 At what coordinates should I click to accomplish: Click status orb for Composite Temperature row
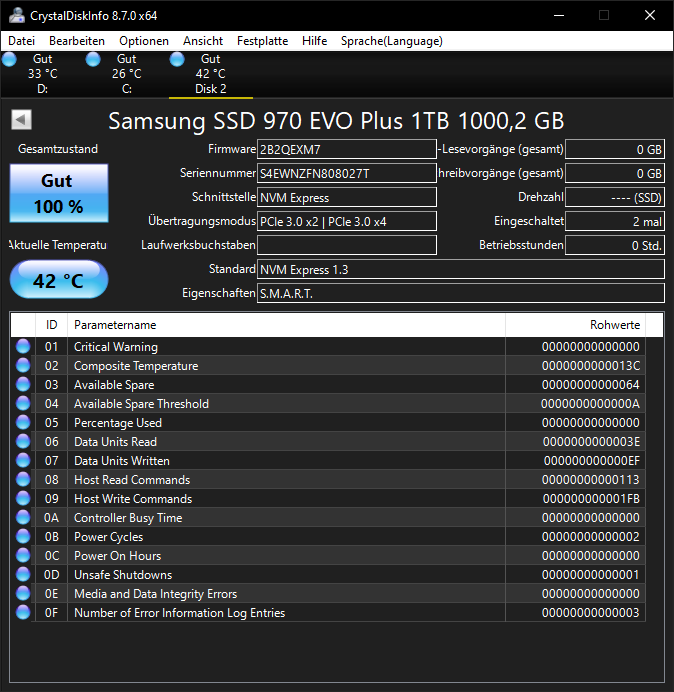23,365
